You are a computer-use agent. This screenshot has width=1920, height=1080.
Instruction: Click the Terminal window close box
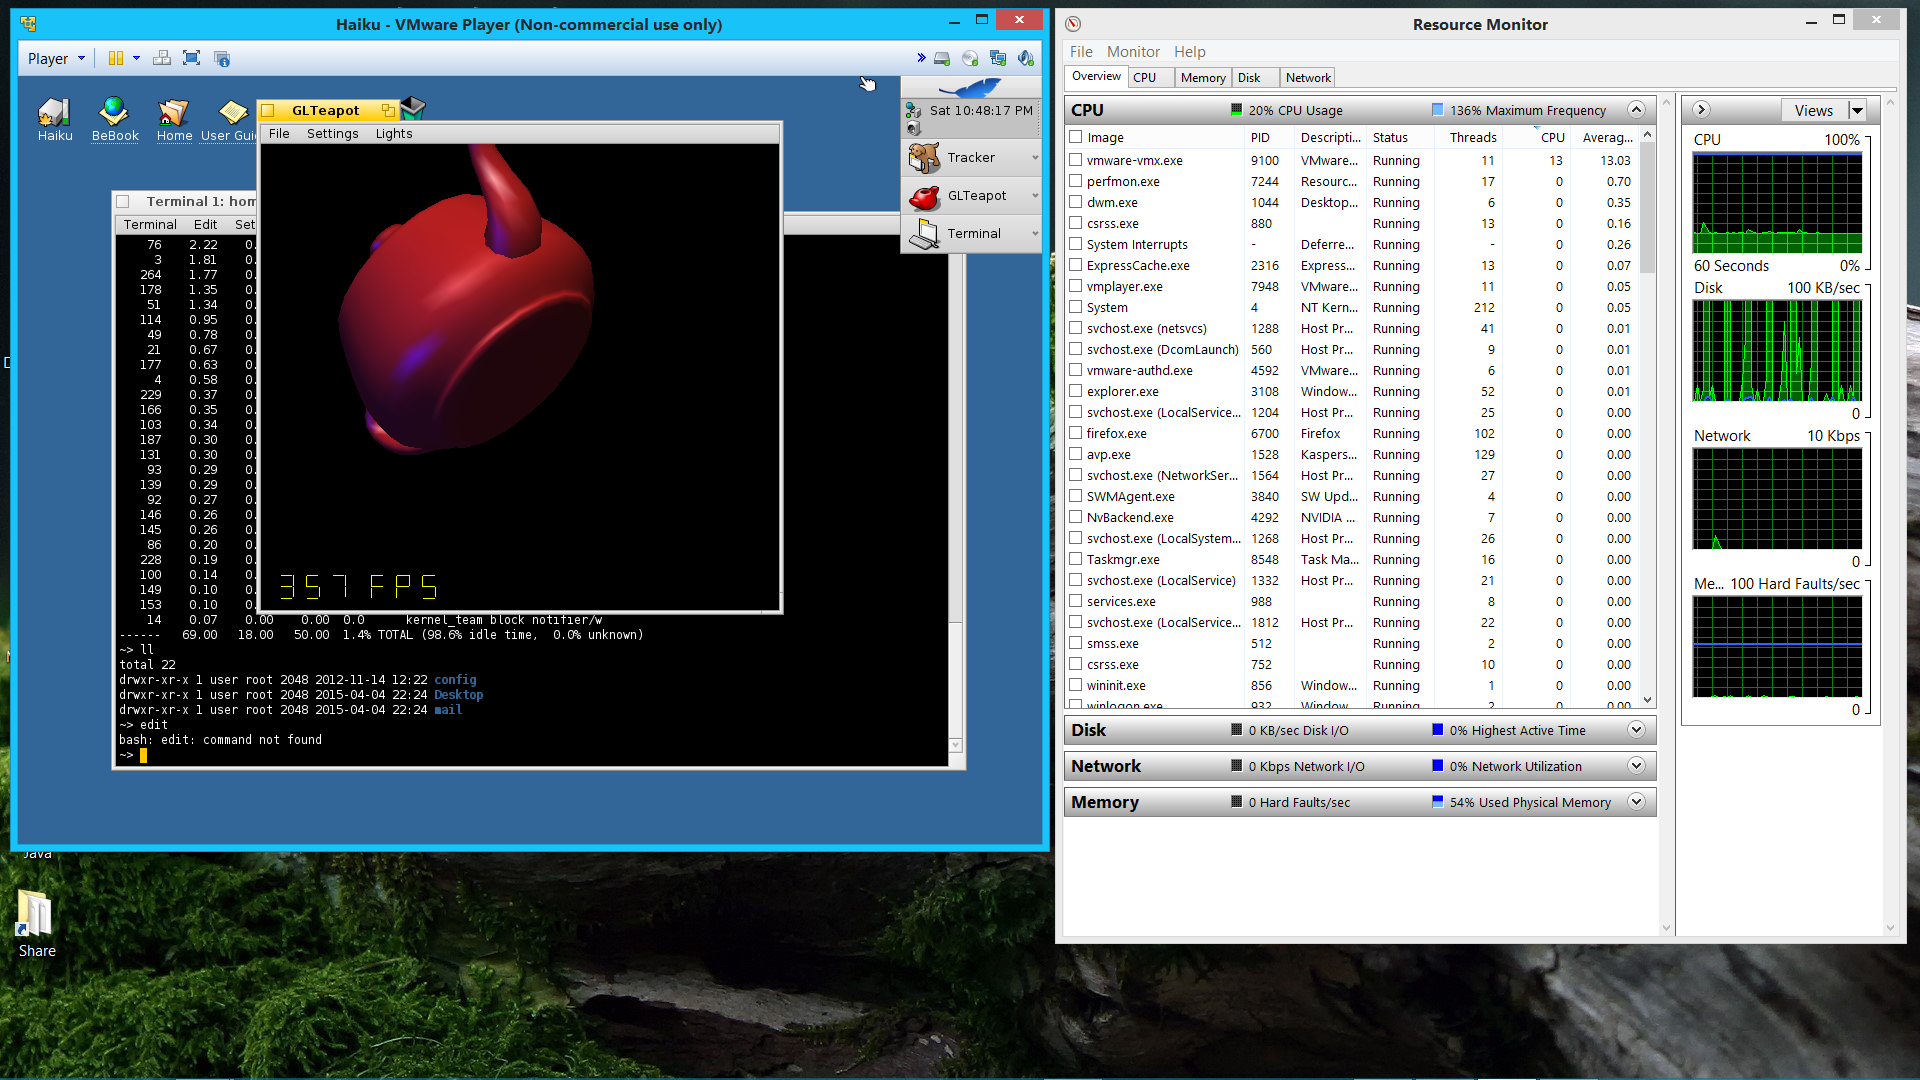(x=123, y=201)
